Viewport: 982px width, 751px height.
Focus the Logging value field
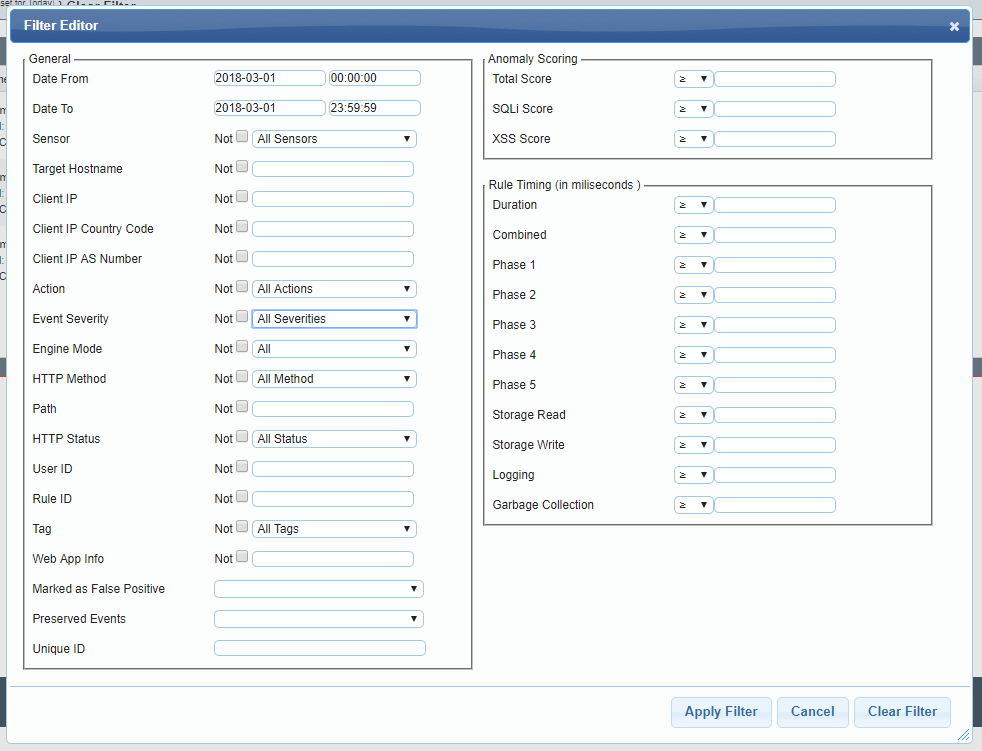(775, 475)
